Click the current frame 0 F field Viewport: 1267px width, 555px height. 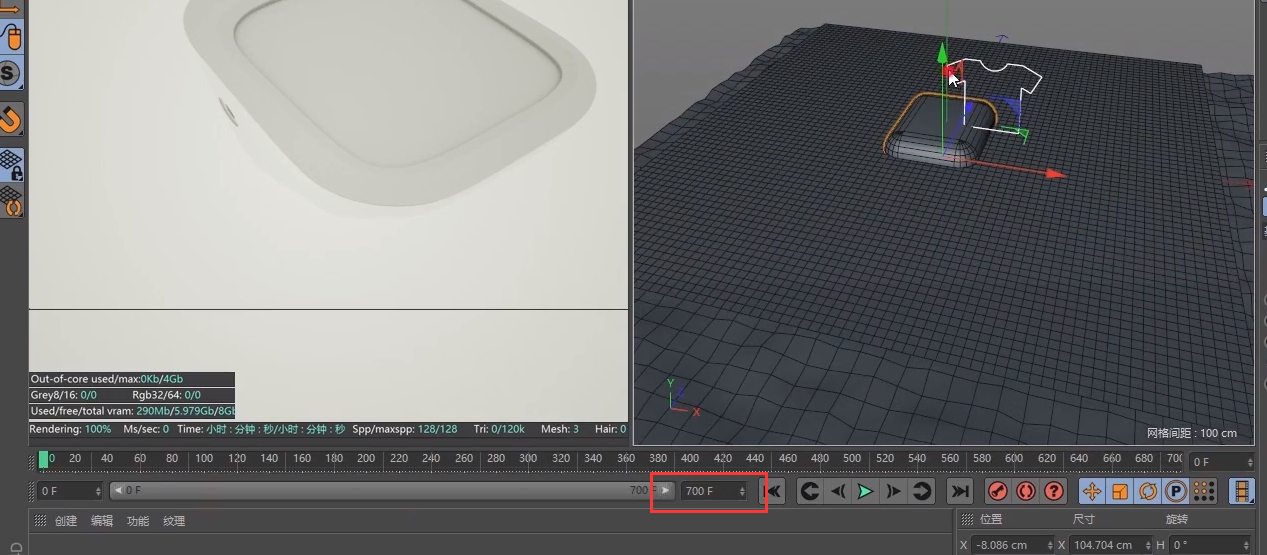pos(1221,462)
